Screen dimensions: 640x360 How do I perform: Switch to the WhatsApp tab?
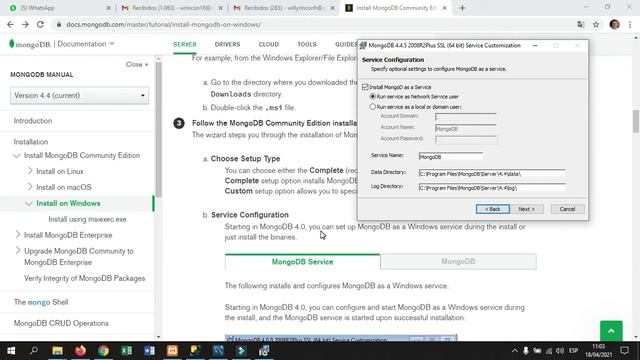60,8
